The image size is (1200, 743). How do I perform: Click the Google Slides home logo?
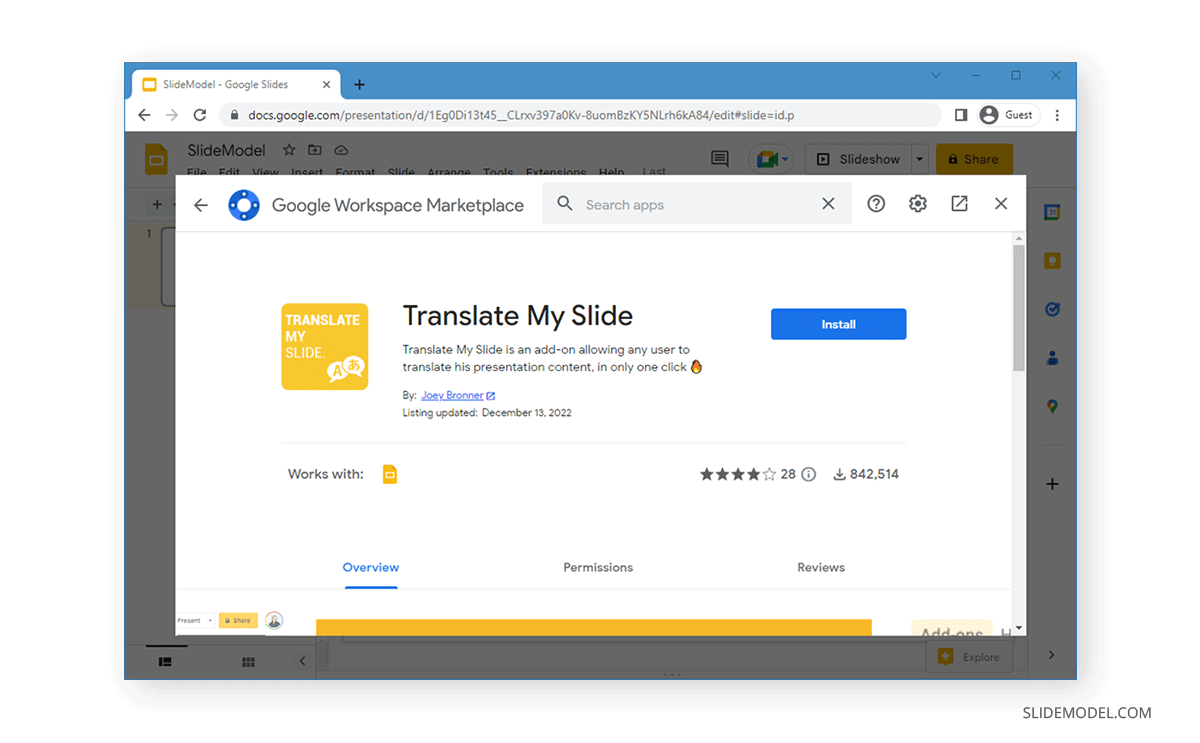click(156, 159)
